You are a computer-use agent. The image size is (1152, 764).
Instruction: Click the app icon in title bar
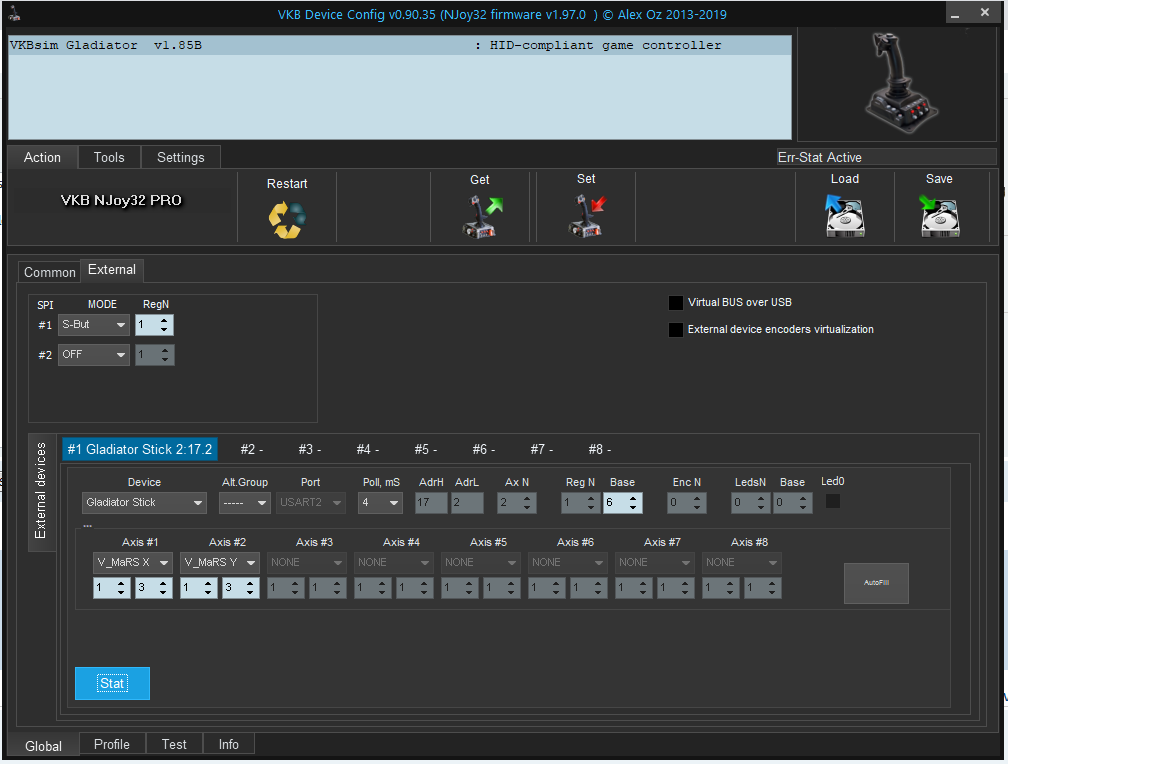click(15, 13)
